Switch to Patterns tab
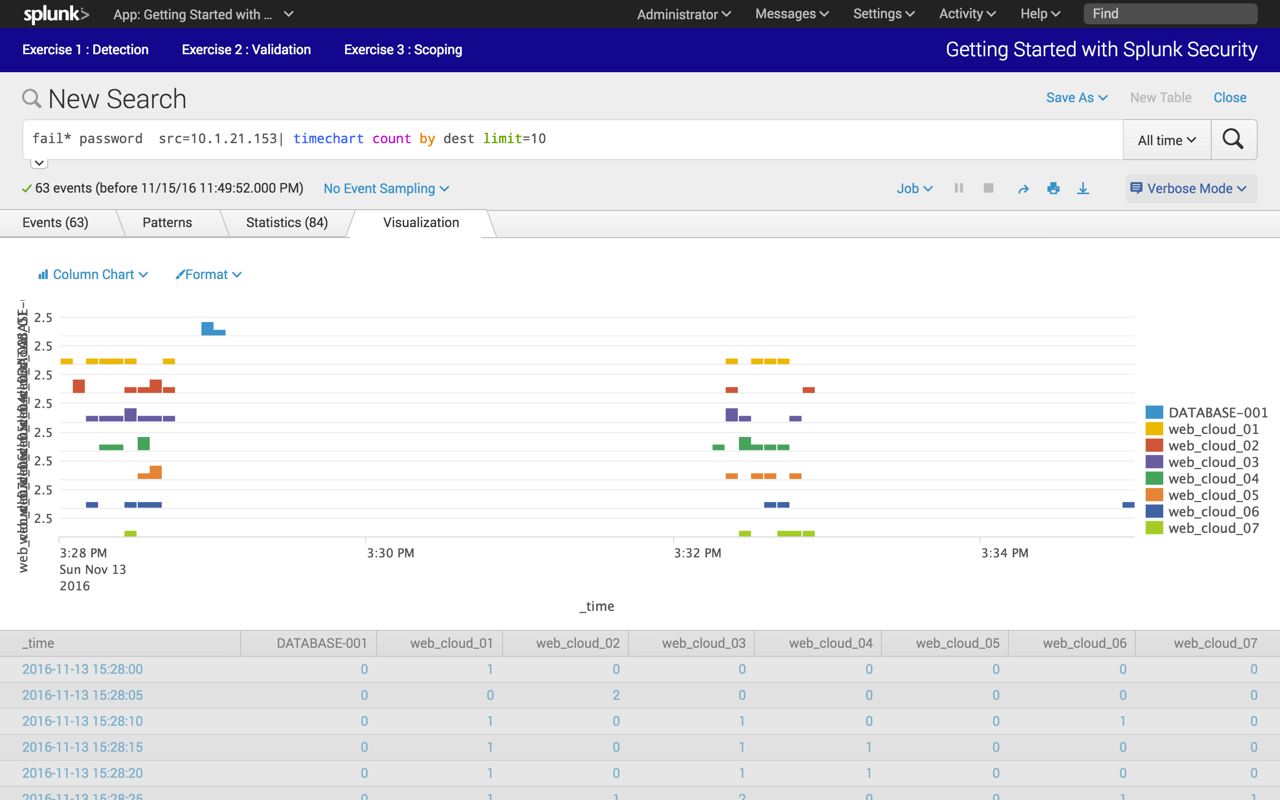 pyautogui.click(x=167, y=222)
